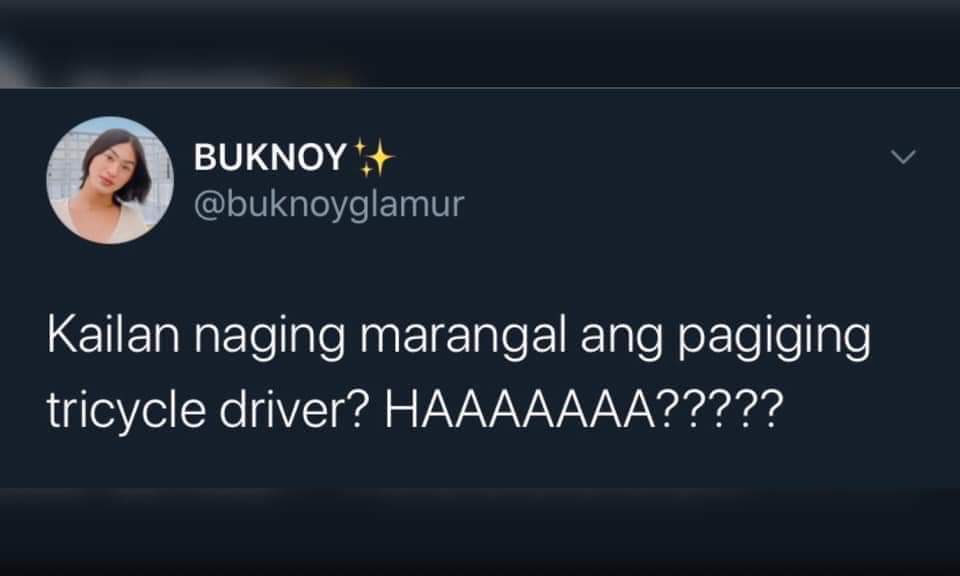This screenshot has width=960, height=576.
Task: Click the letter "B" of BUKNOY
Action: [x=206, y=157]
